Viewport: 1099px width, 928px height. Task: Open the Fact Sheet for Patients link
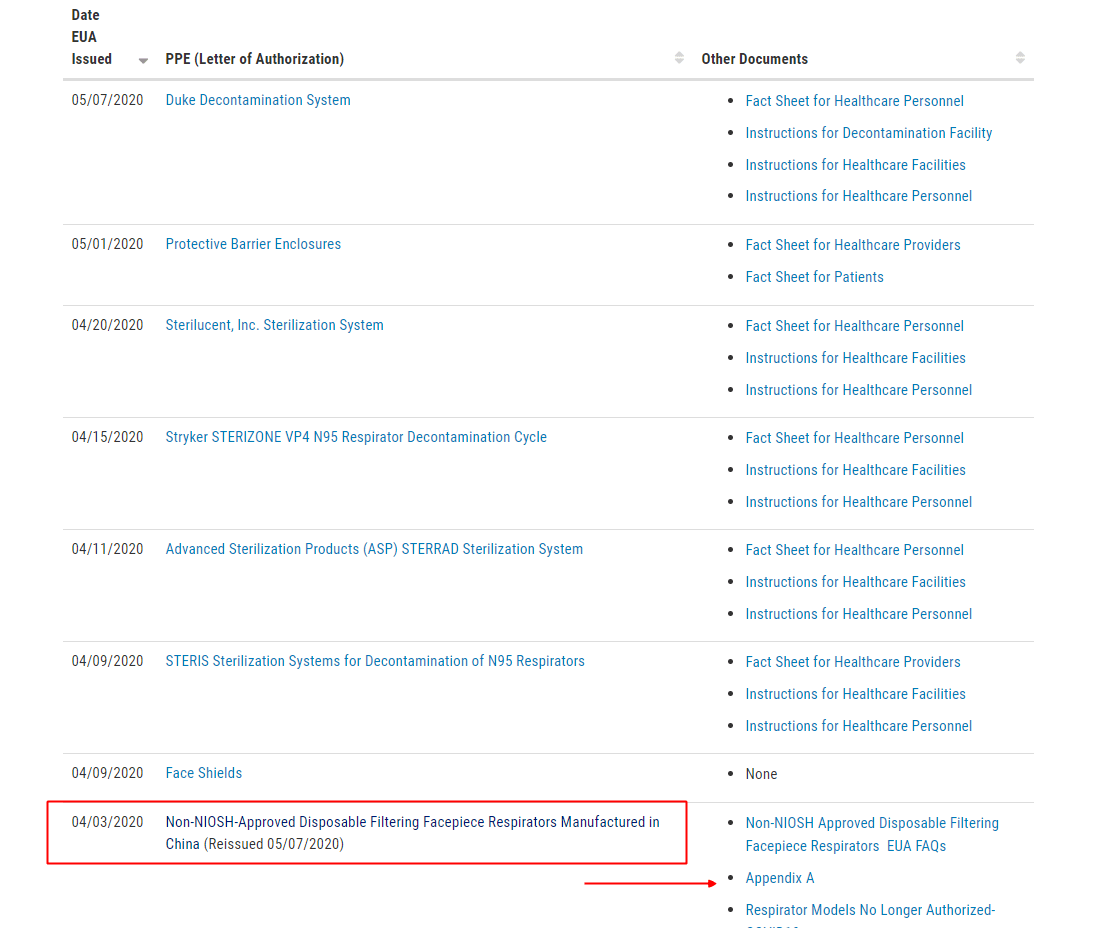pyautogui.click(x=814, y=277)
